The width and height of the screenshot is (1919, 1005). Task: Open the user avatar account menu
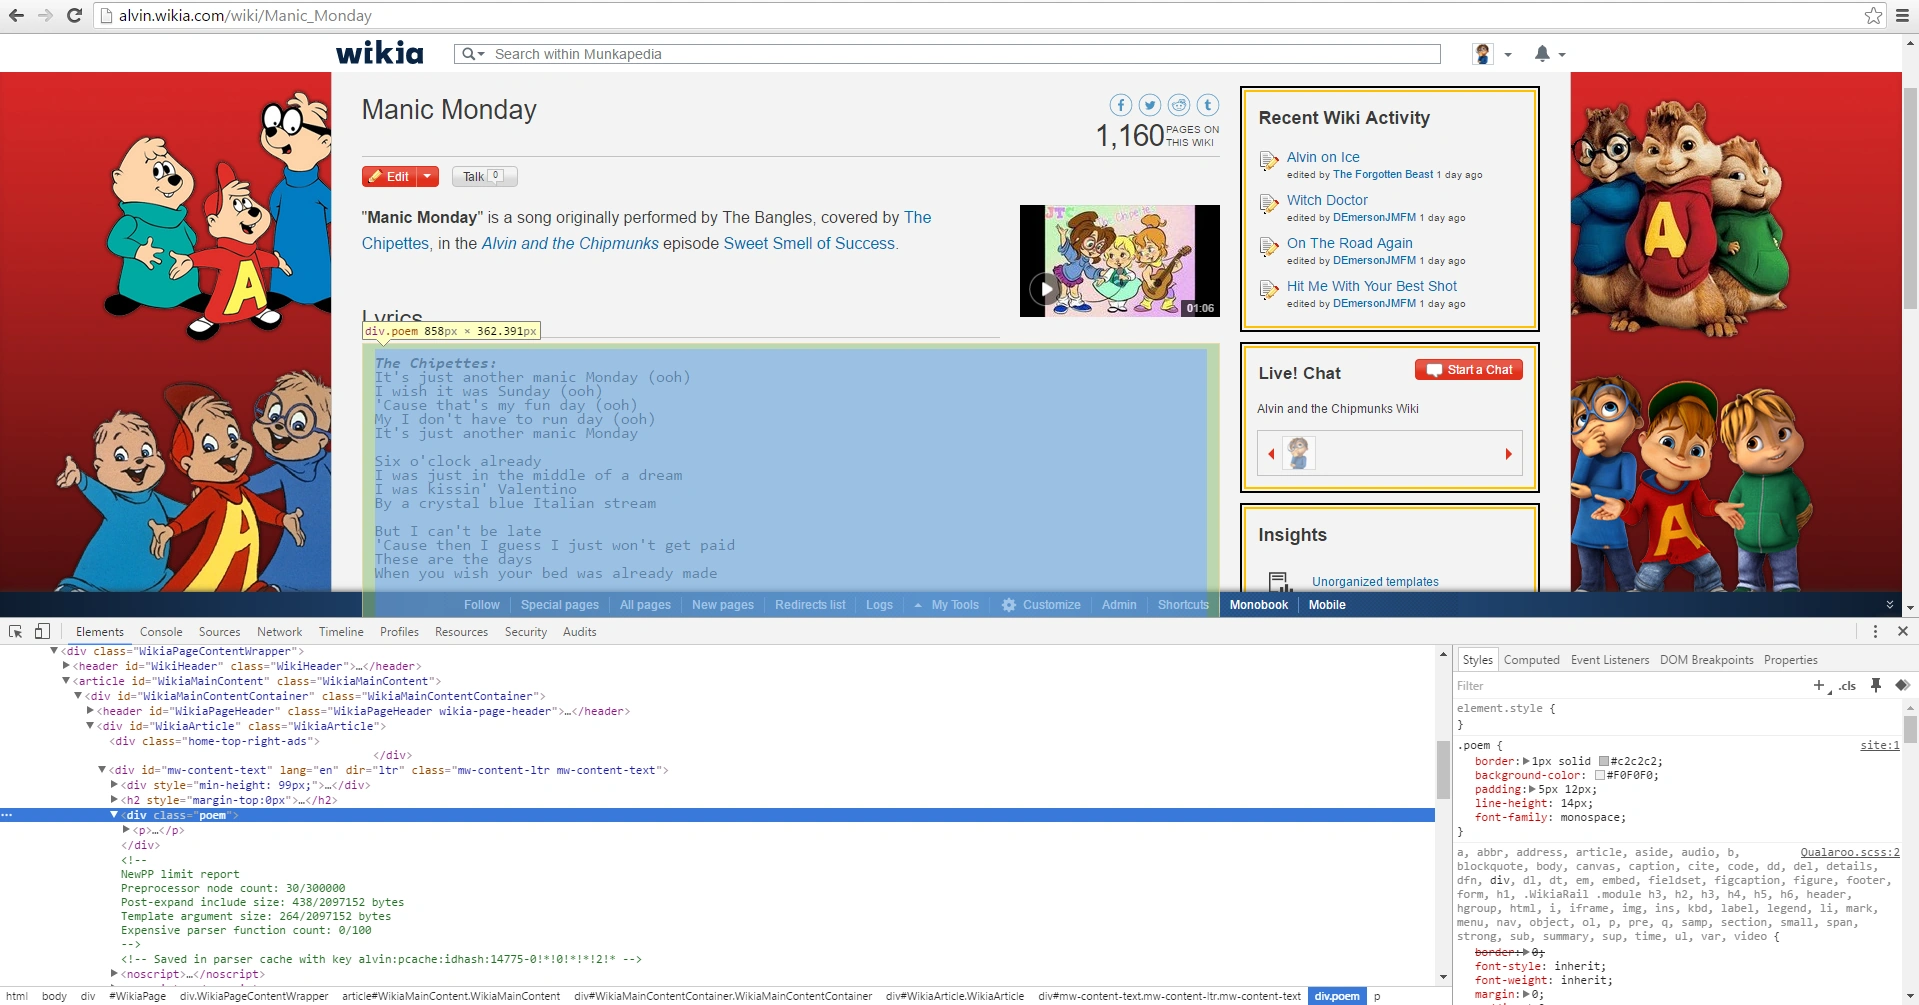tap(1491, 54)
